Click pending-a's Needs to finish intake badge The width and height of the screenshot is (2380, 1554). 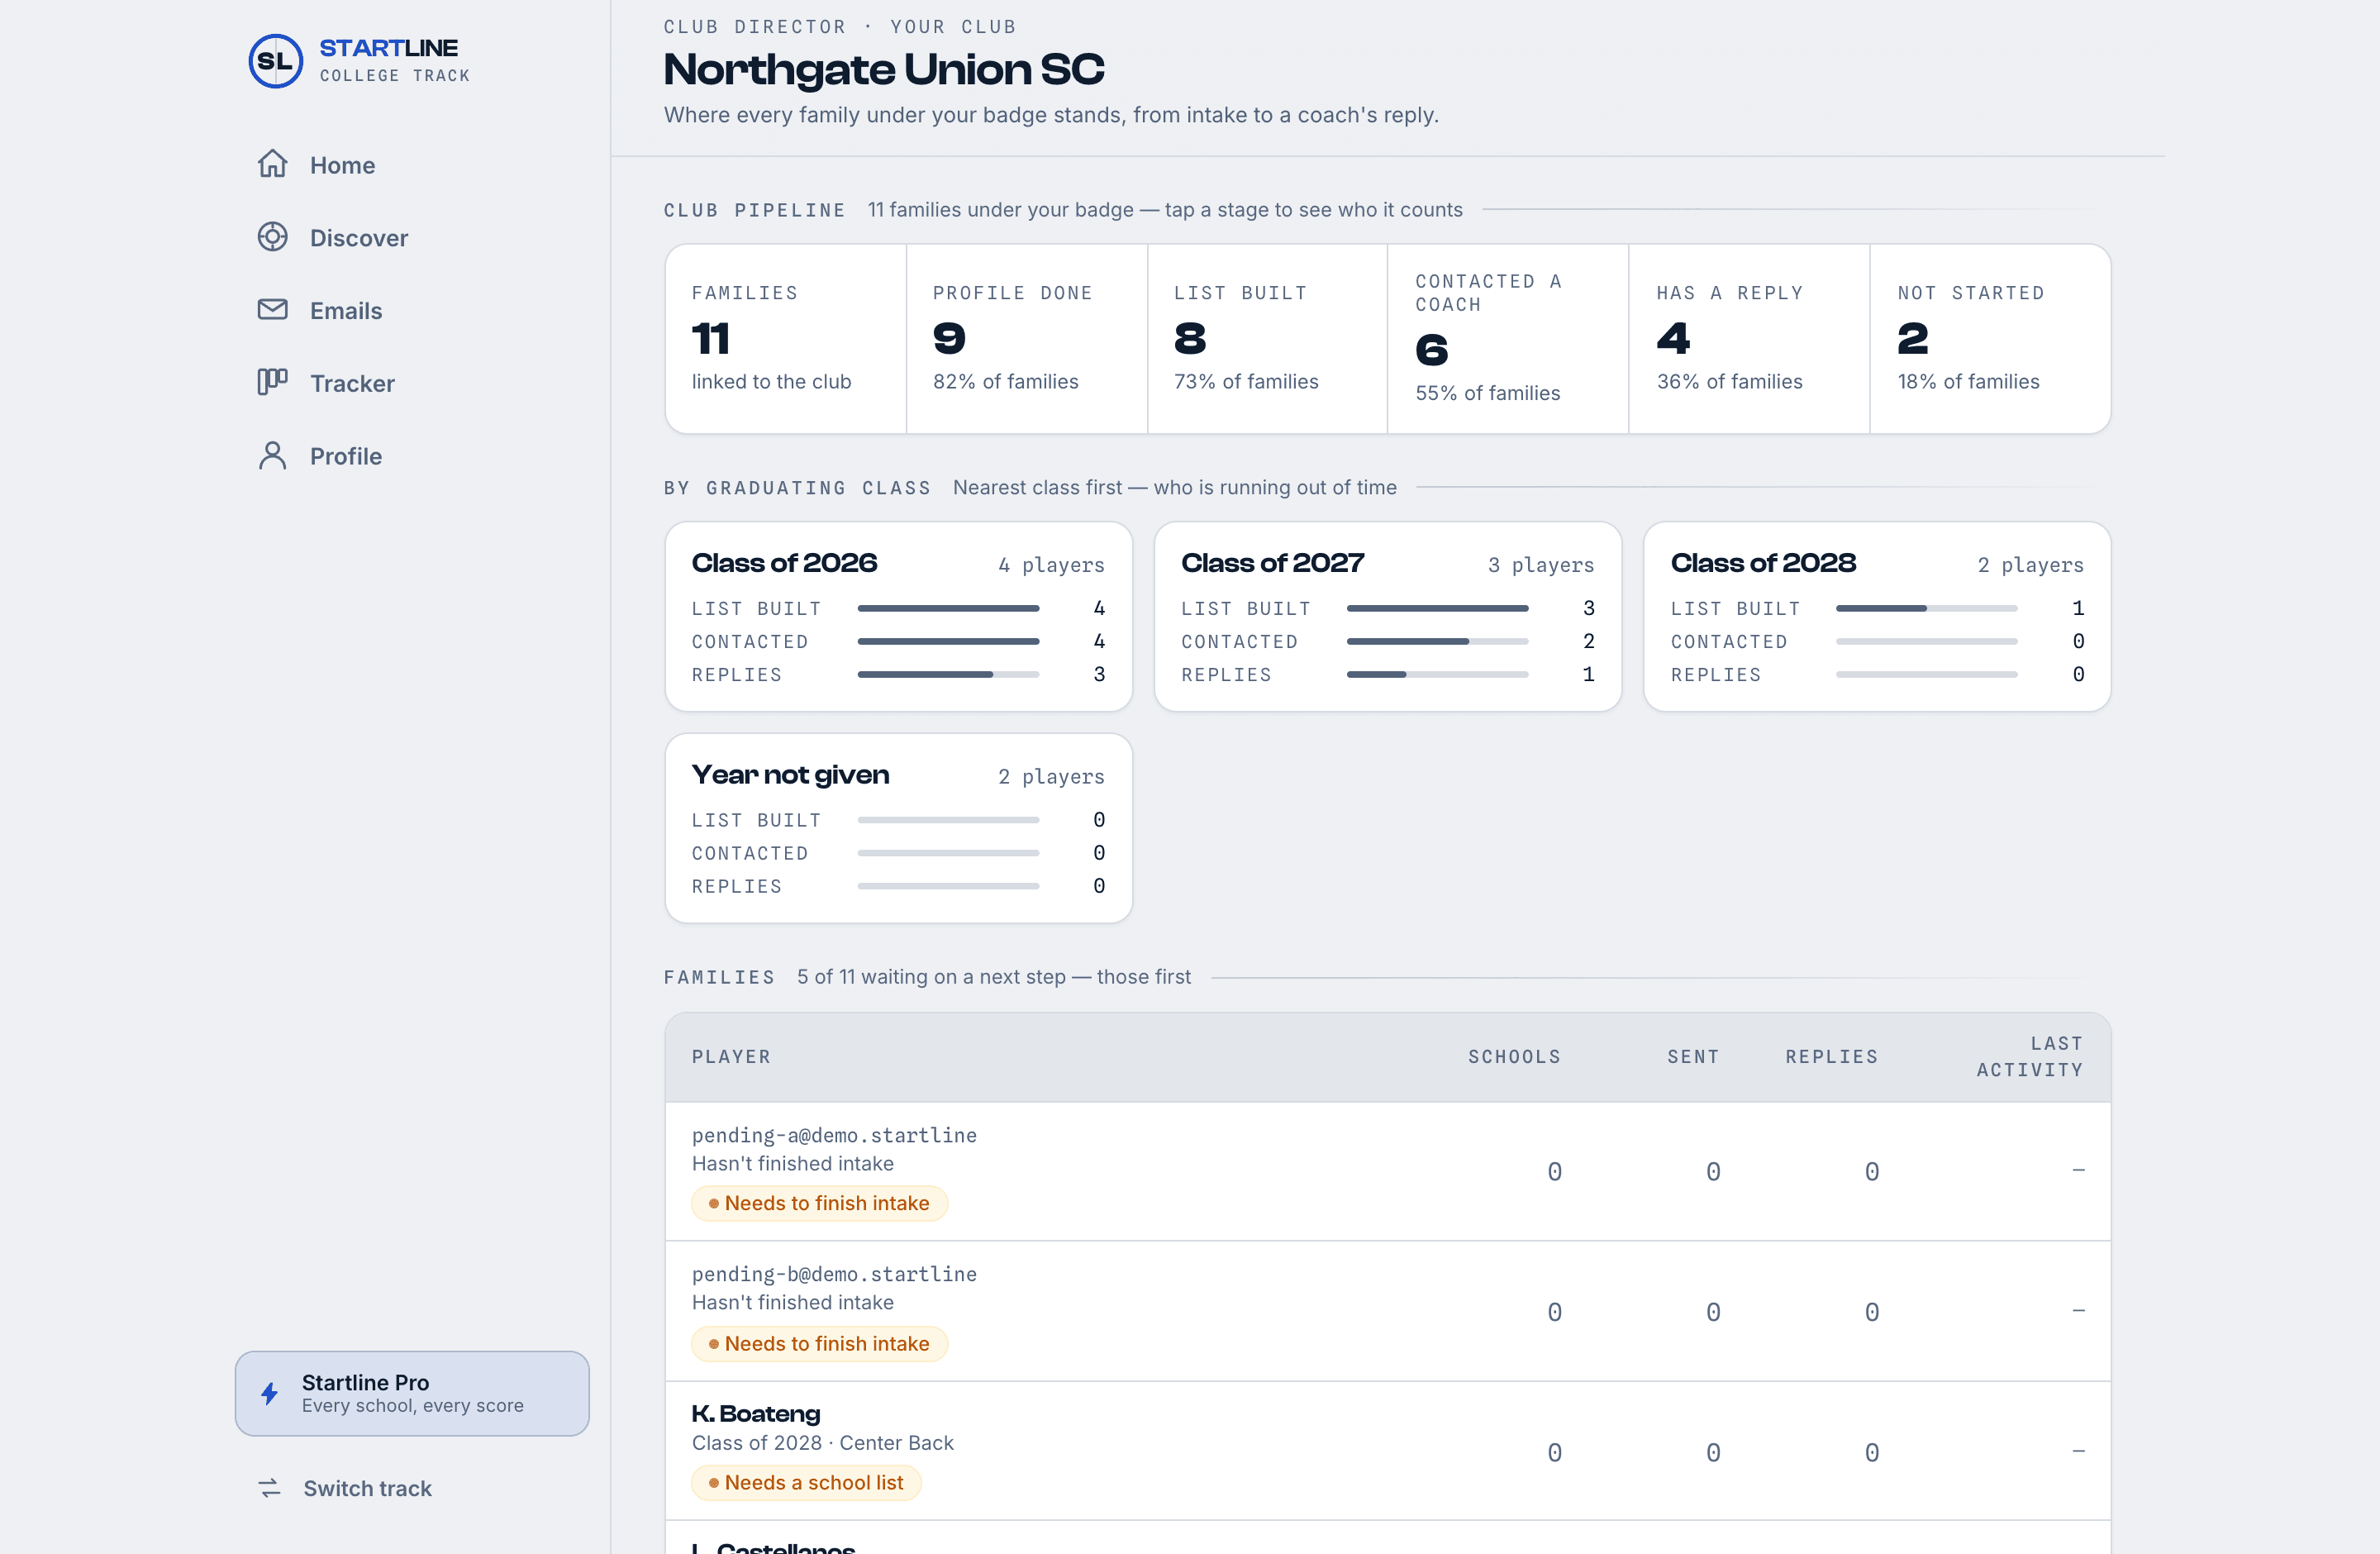click(x=819, y=1203)
